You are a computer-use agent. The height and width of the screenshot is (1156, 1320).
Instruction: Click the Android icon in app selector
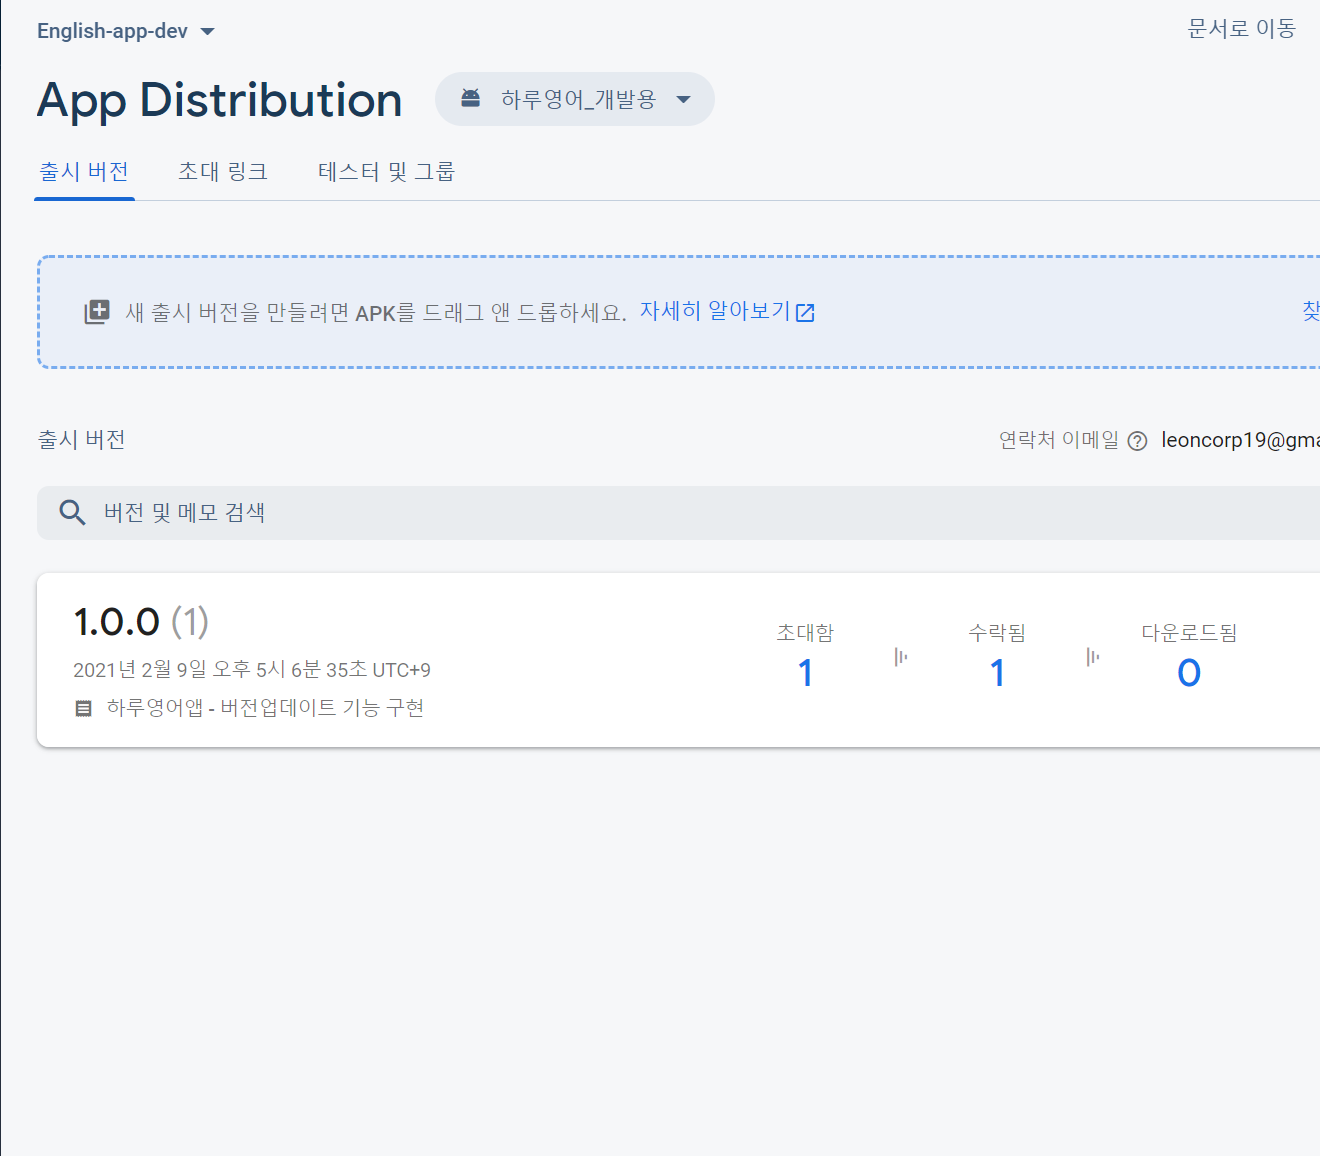click(x=470, y=98)
